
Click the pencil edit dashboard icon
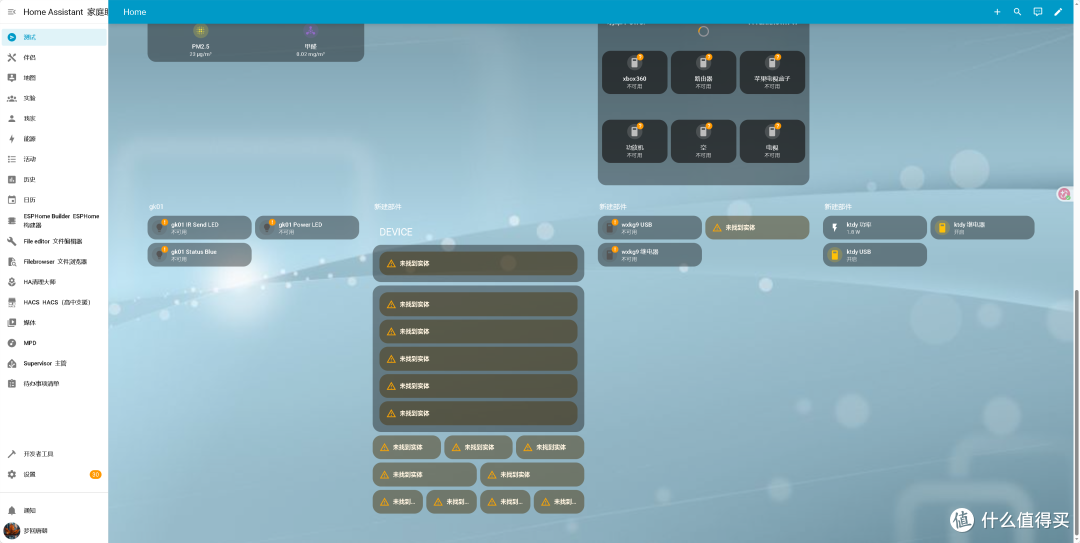[x=1058, y=12]
